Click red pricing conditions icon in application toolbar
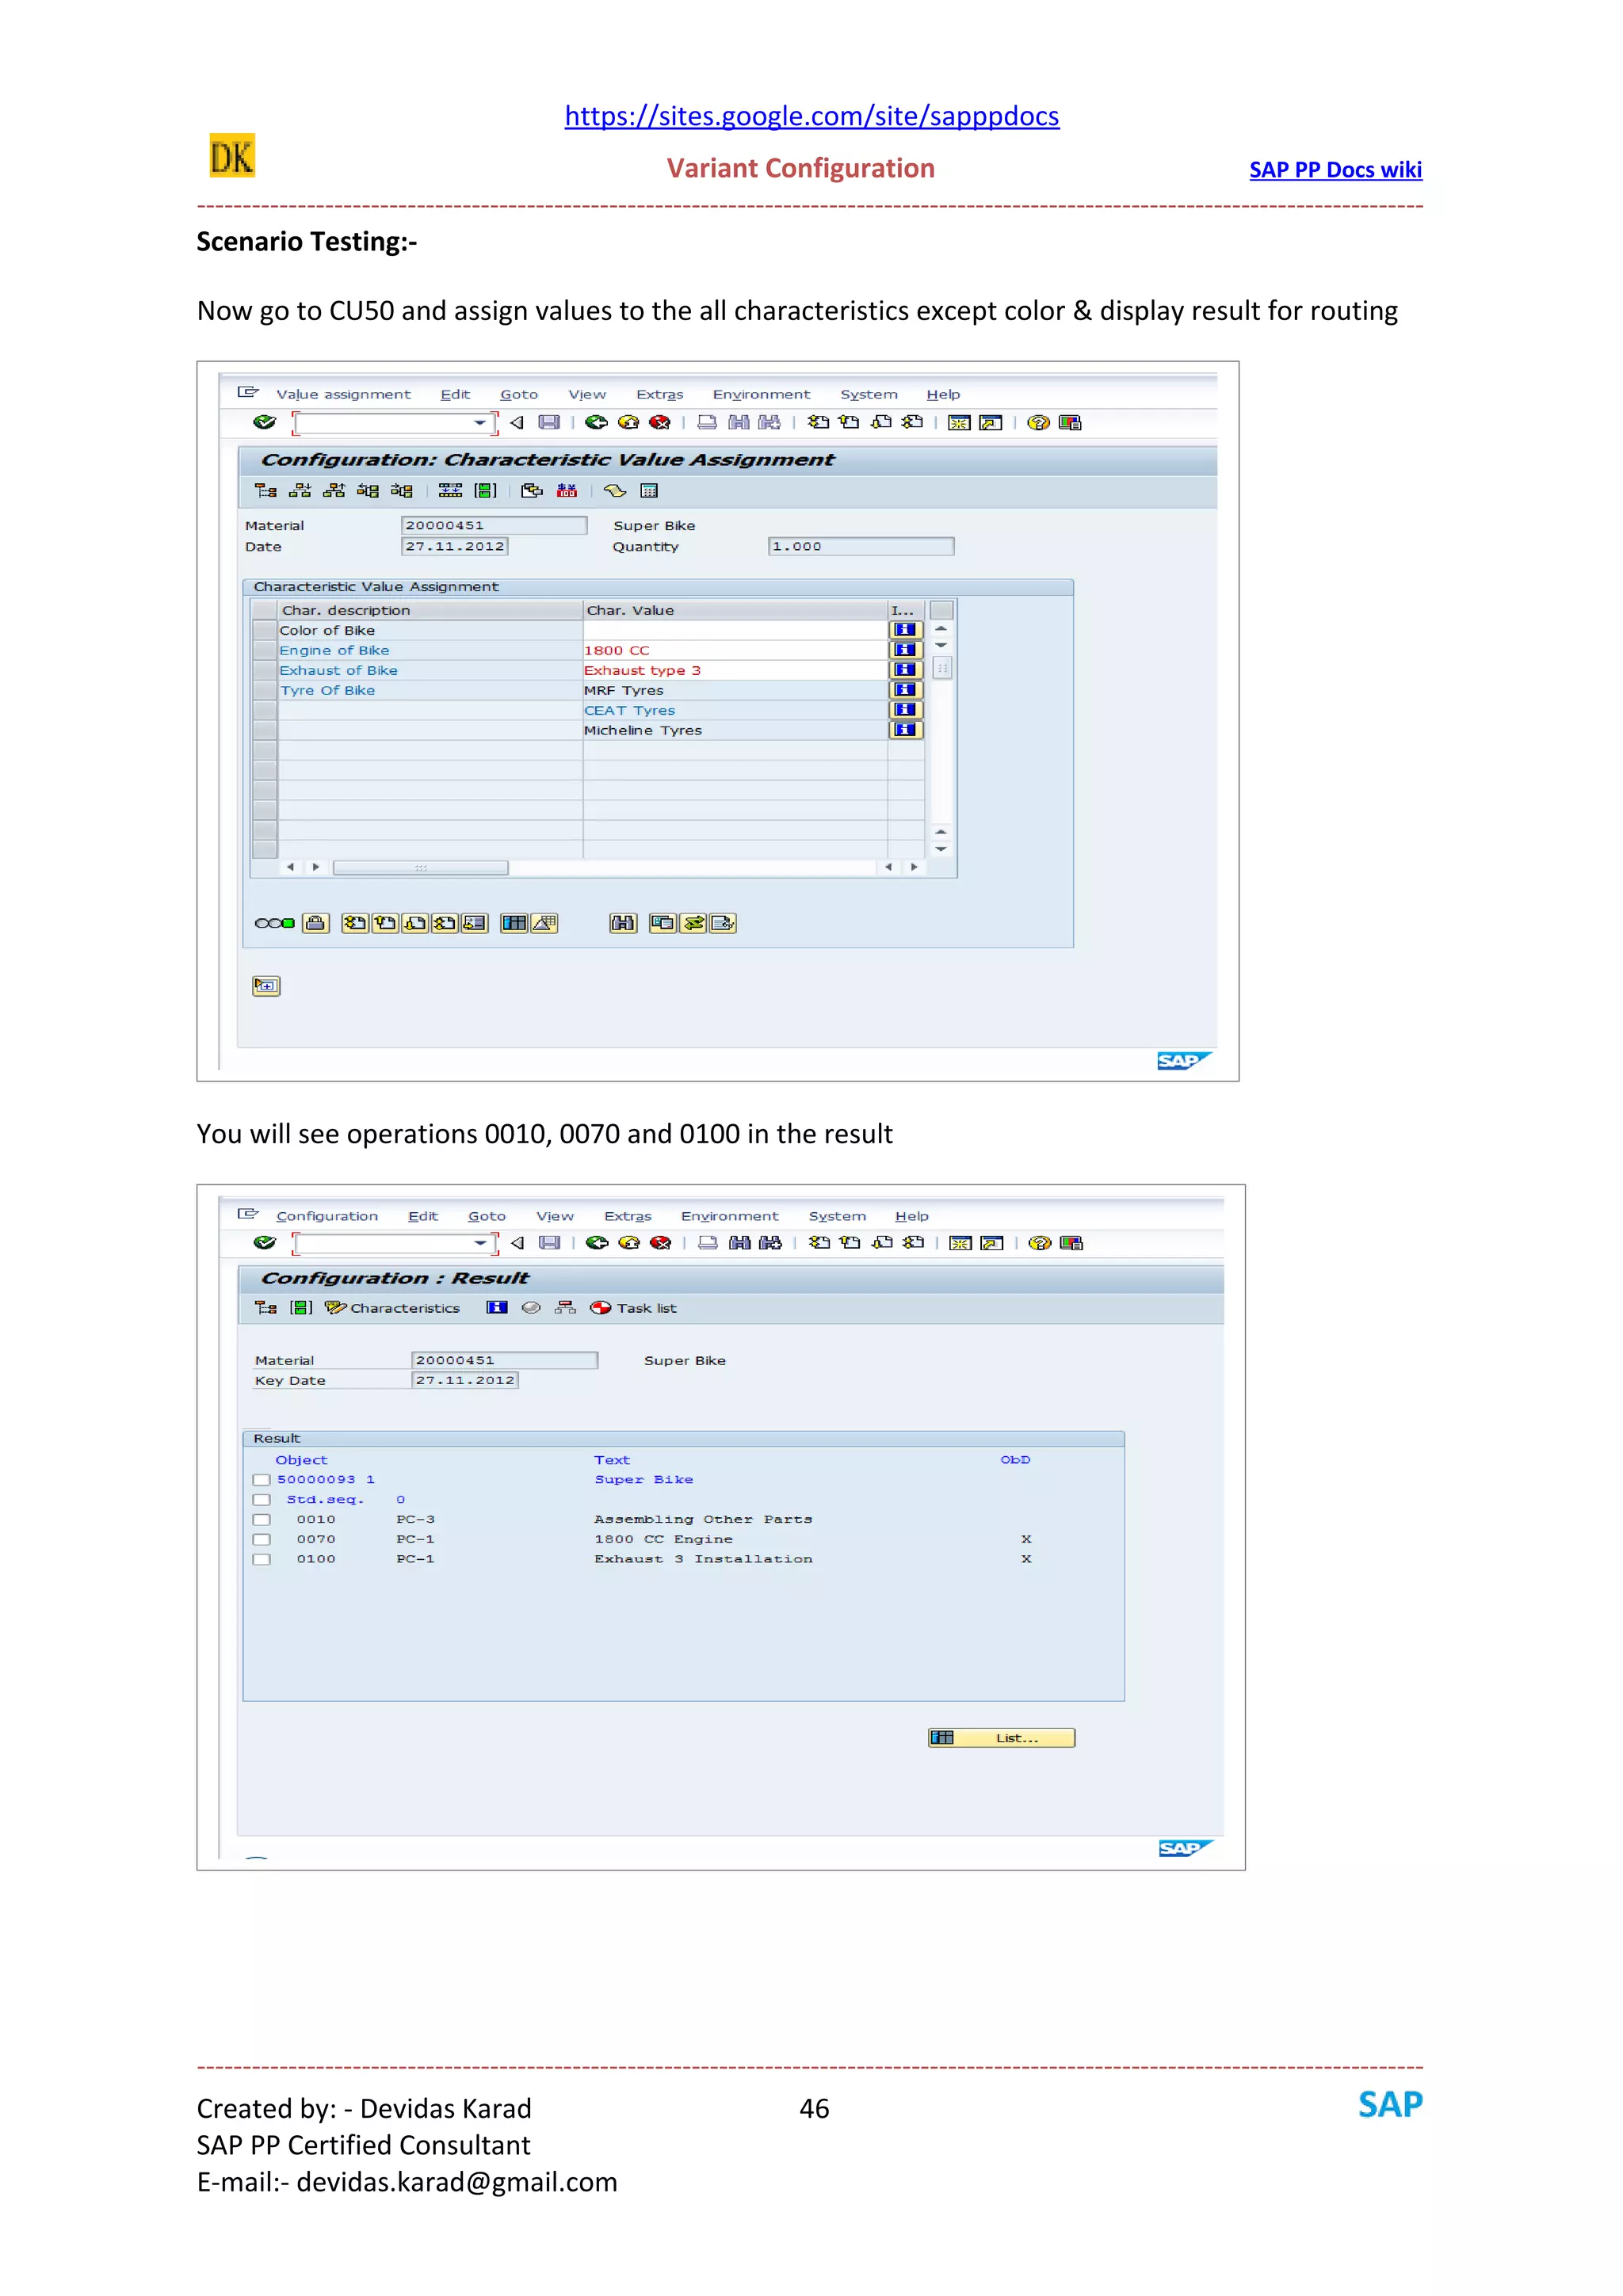The image size is (1623, 2296). 567,491
